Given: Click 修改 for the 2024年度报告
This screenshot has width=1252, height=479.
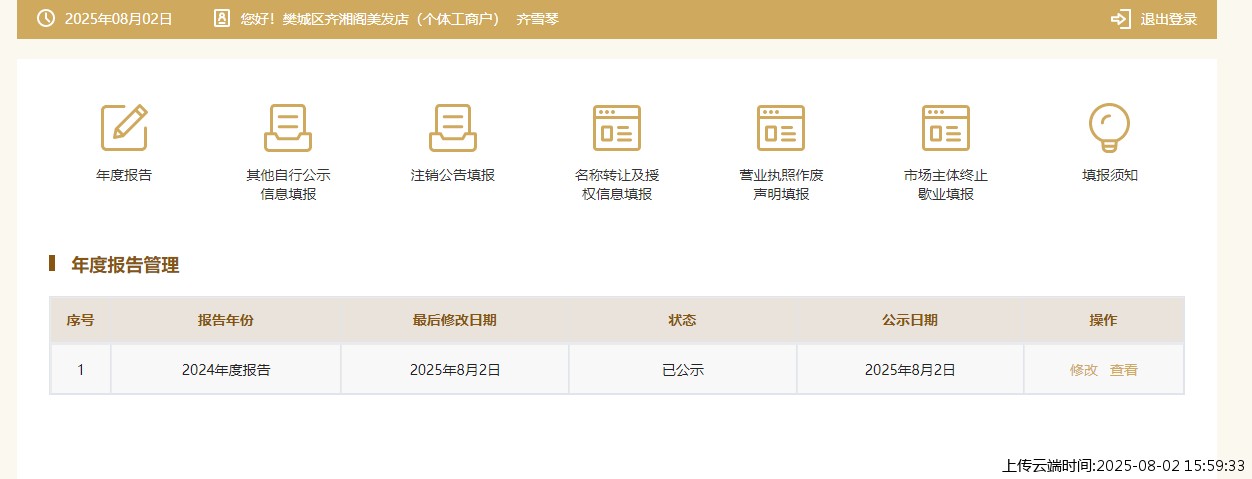Looking at the screenshot, I should pos(1084,370).
